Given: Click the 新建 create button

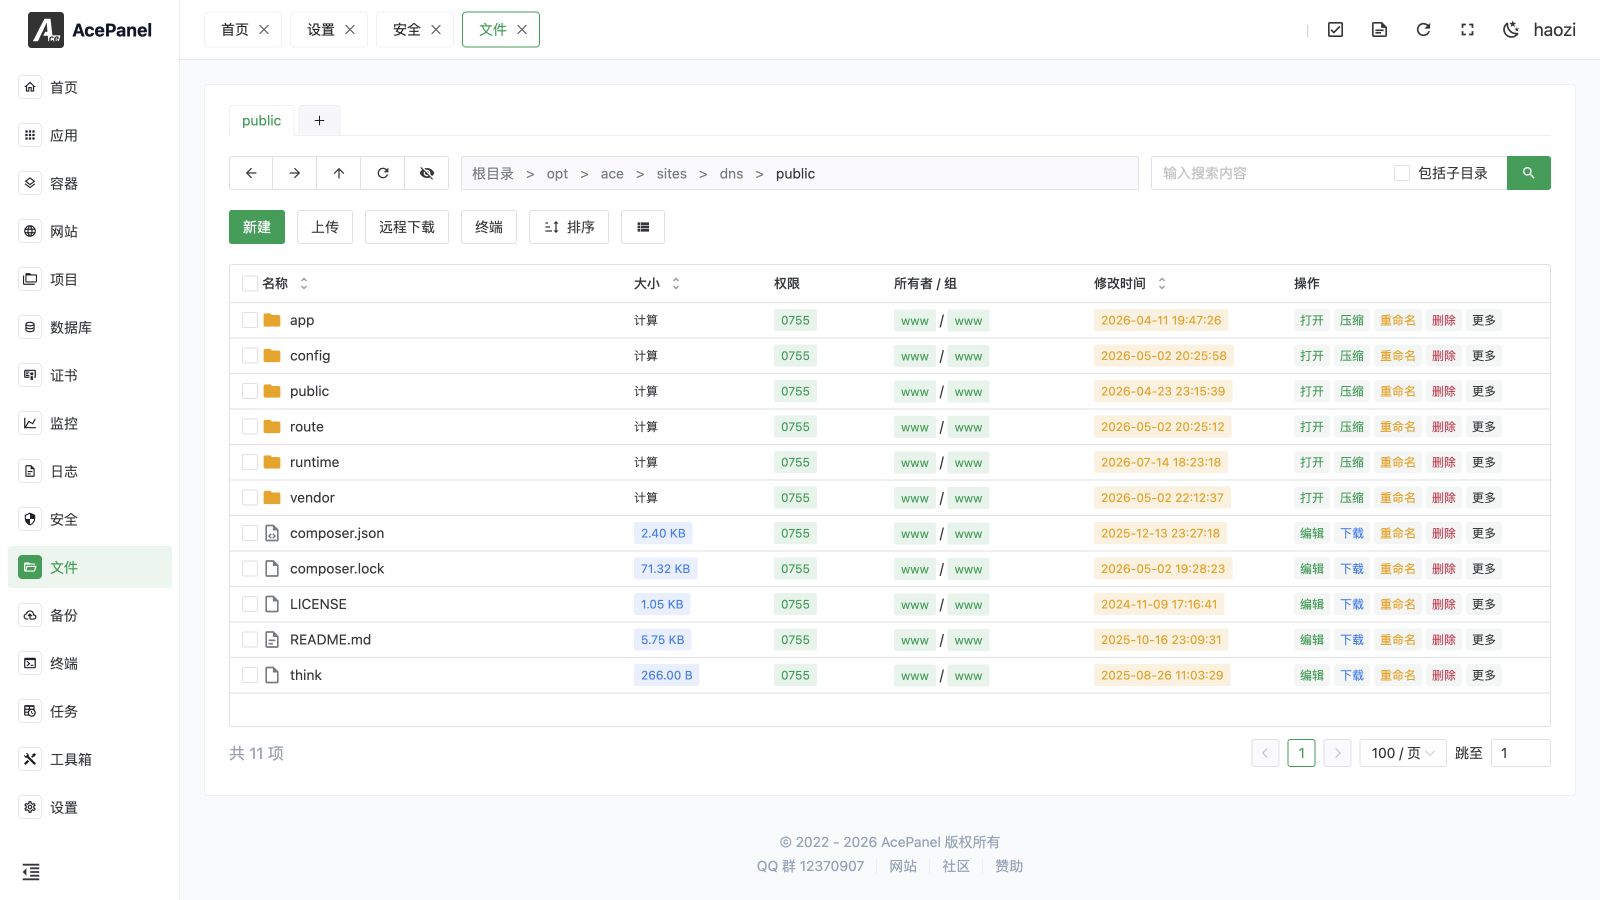Looking at the screenshot, I should pos(257,227).
